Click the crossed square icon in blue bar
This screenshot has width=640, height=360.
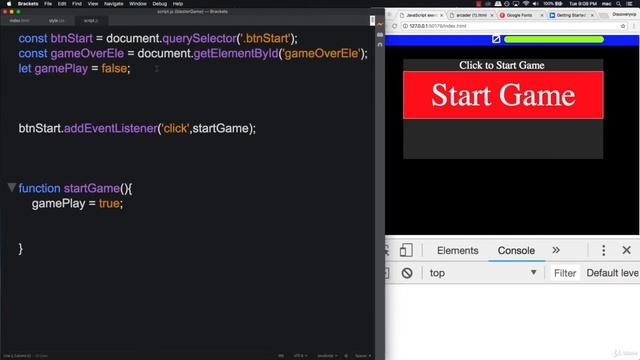(x=496, y=39)
